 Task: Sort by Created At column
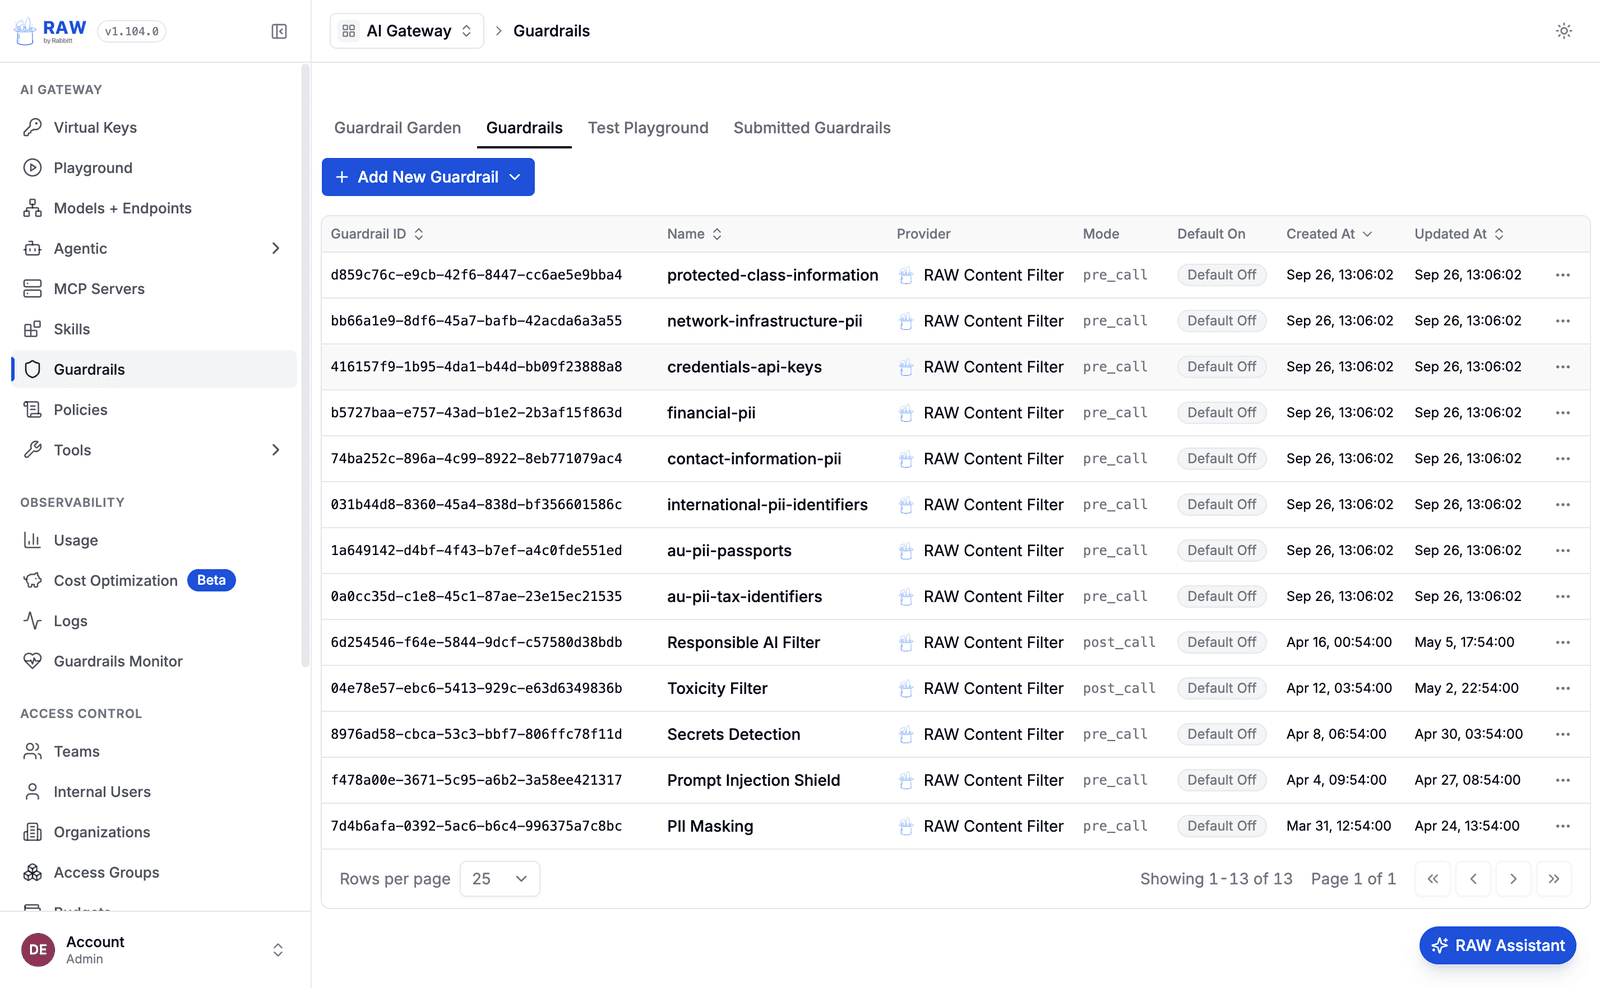1329,234
